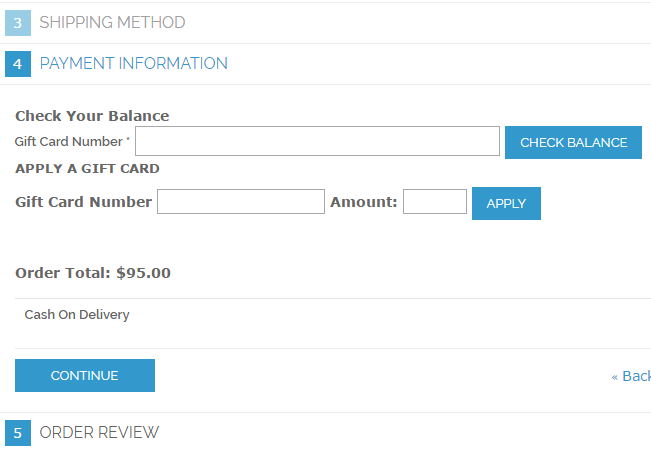This screenshot has width=651, height=454.
Task: Focus the gift card Amount field
Action: [x=435, y=202]
